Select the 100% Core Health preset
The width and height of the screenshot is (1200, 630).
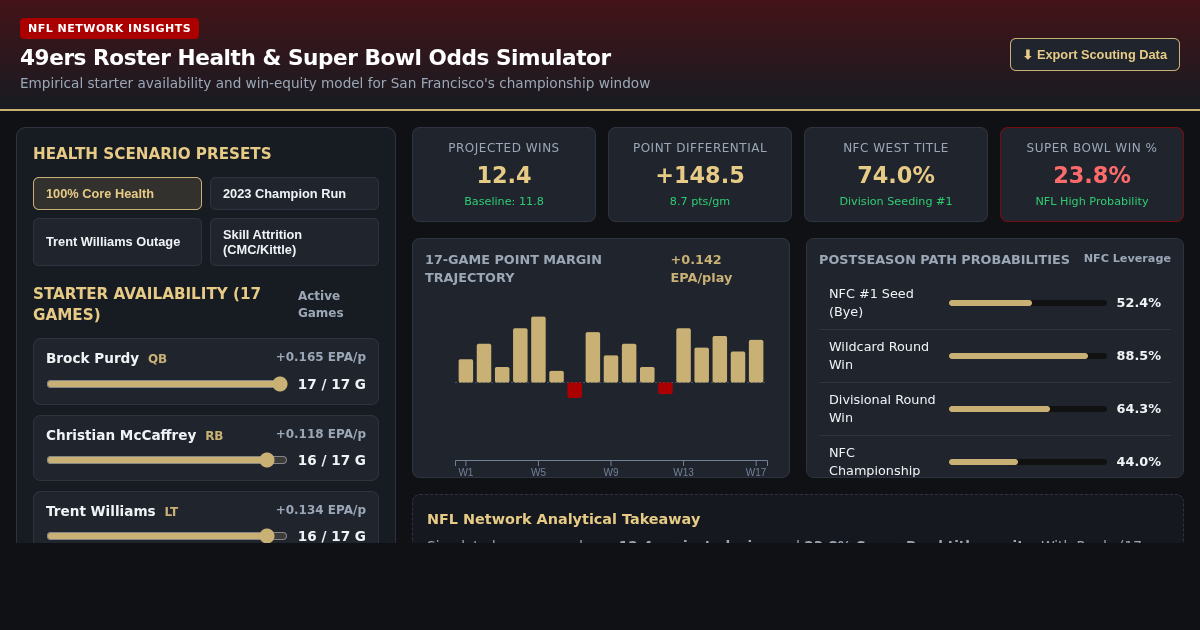[x=117, y=193]
